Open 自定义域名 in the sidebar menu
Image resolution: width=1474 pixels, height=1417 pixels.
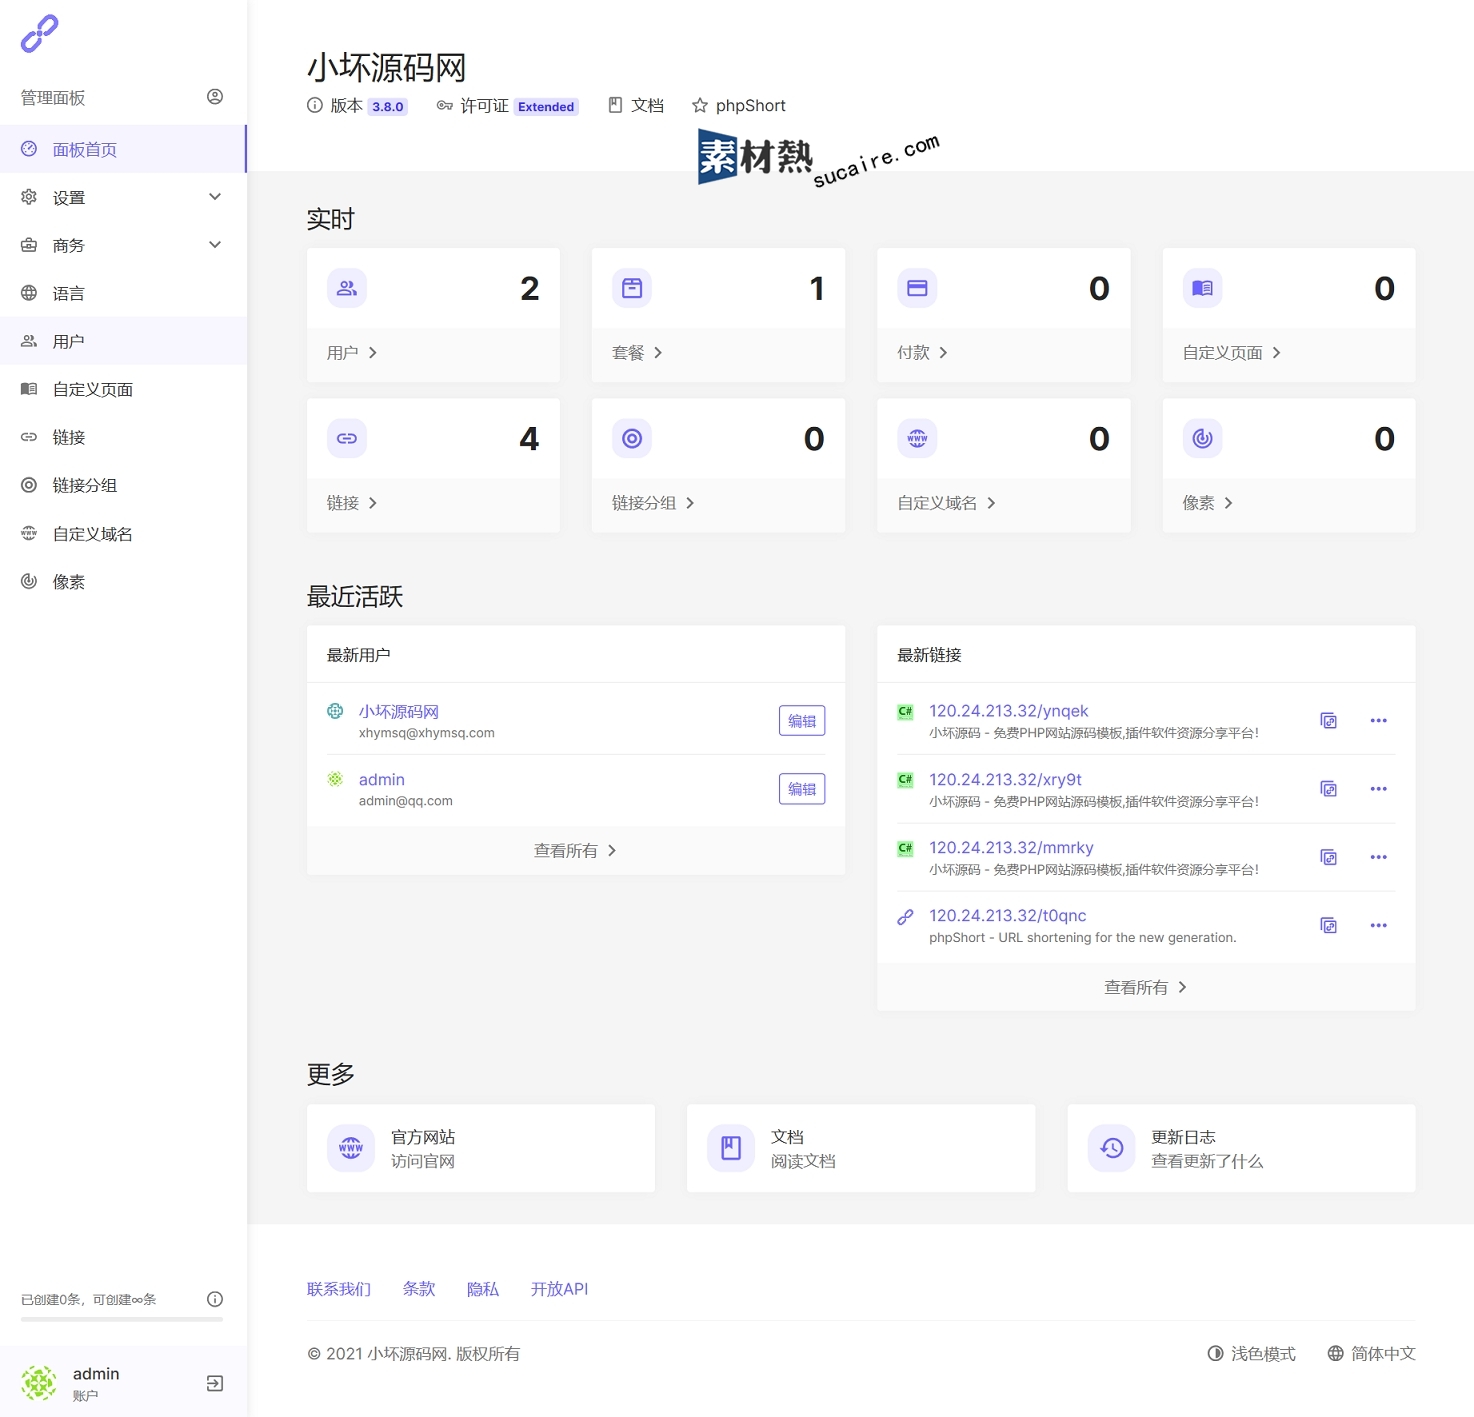pos(123,534)
